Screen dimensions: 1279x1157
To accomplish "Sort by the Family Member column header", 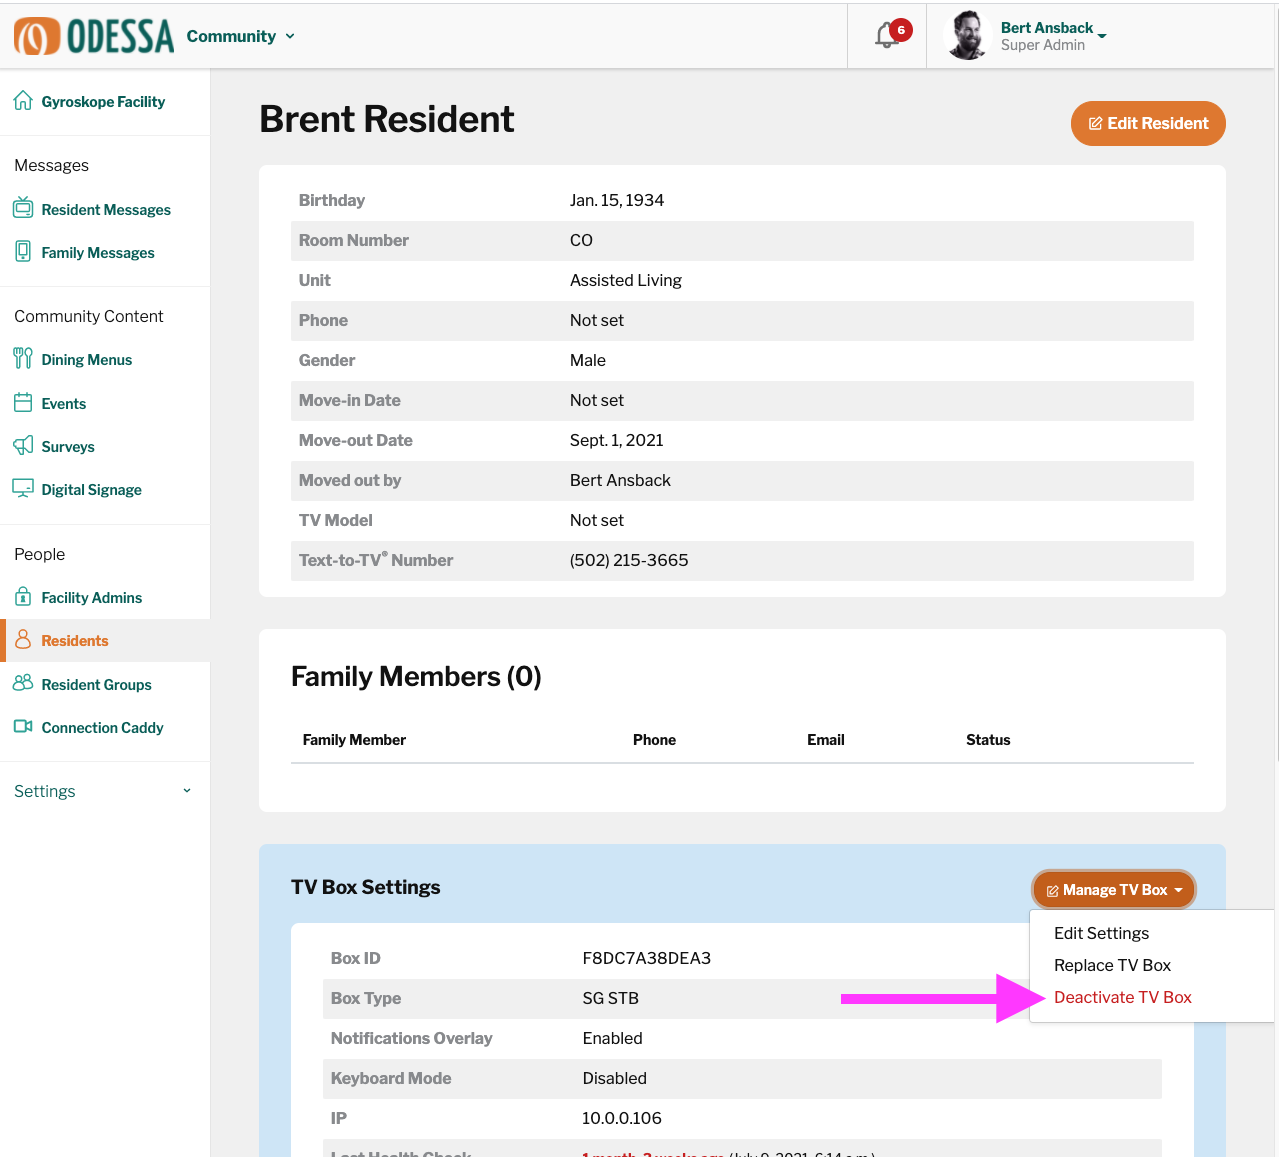I will coord(354,740).
